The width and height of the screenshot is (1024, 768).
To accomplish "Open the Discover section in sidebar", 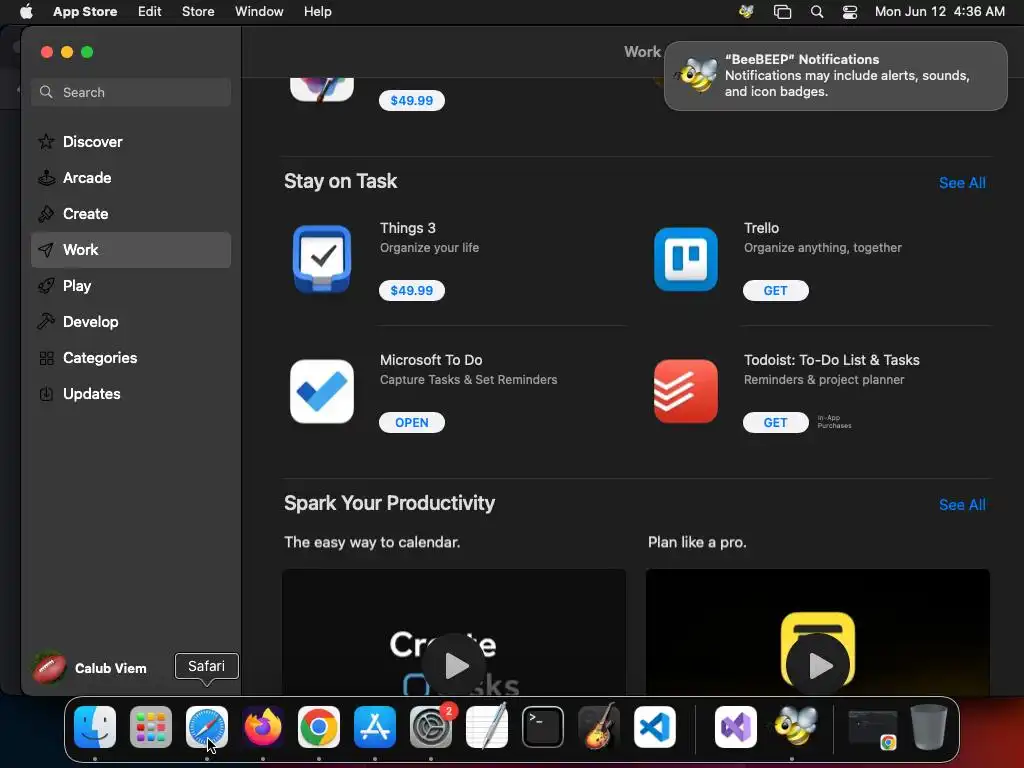I will (131, 142).
